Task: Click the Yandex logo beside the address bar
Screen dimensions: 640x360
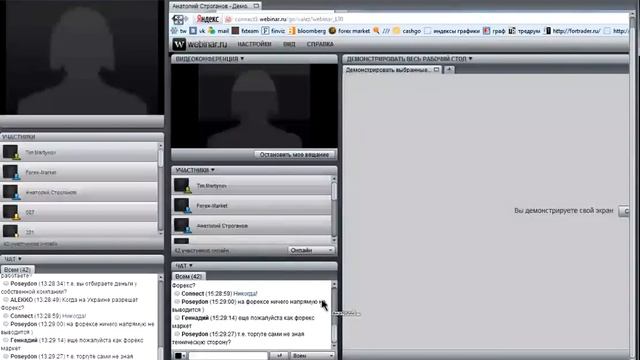Action: (207, 19)
